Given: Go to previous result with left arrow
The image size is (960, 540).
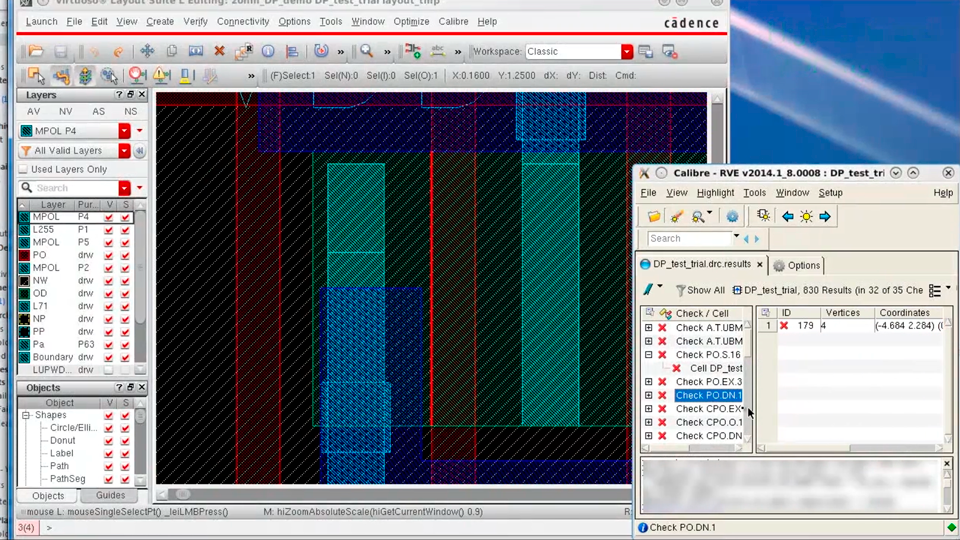Looking at the screenshot, I should [787, 216].
